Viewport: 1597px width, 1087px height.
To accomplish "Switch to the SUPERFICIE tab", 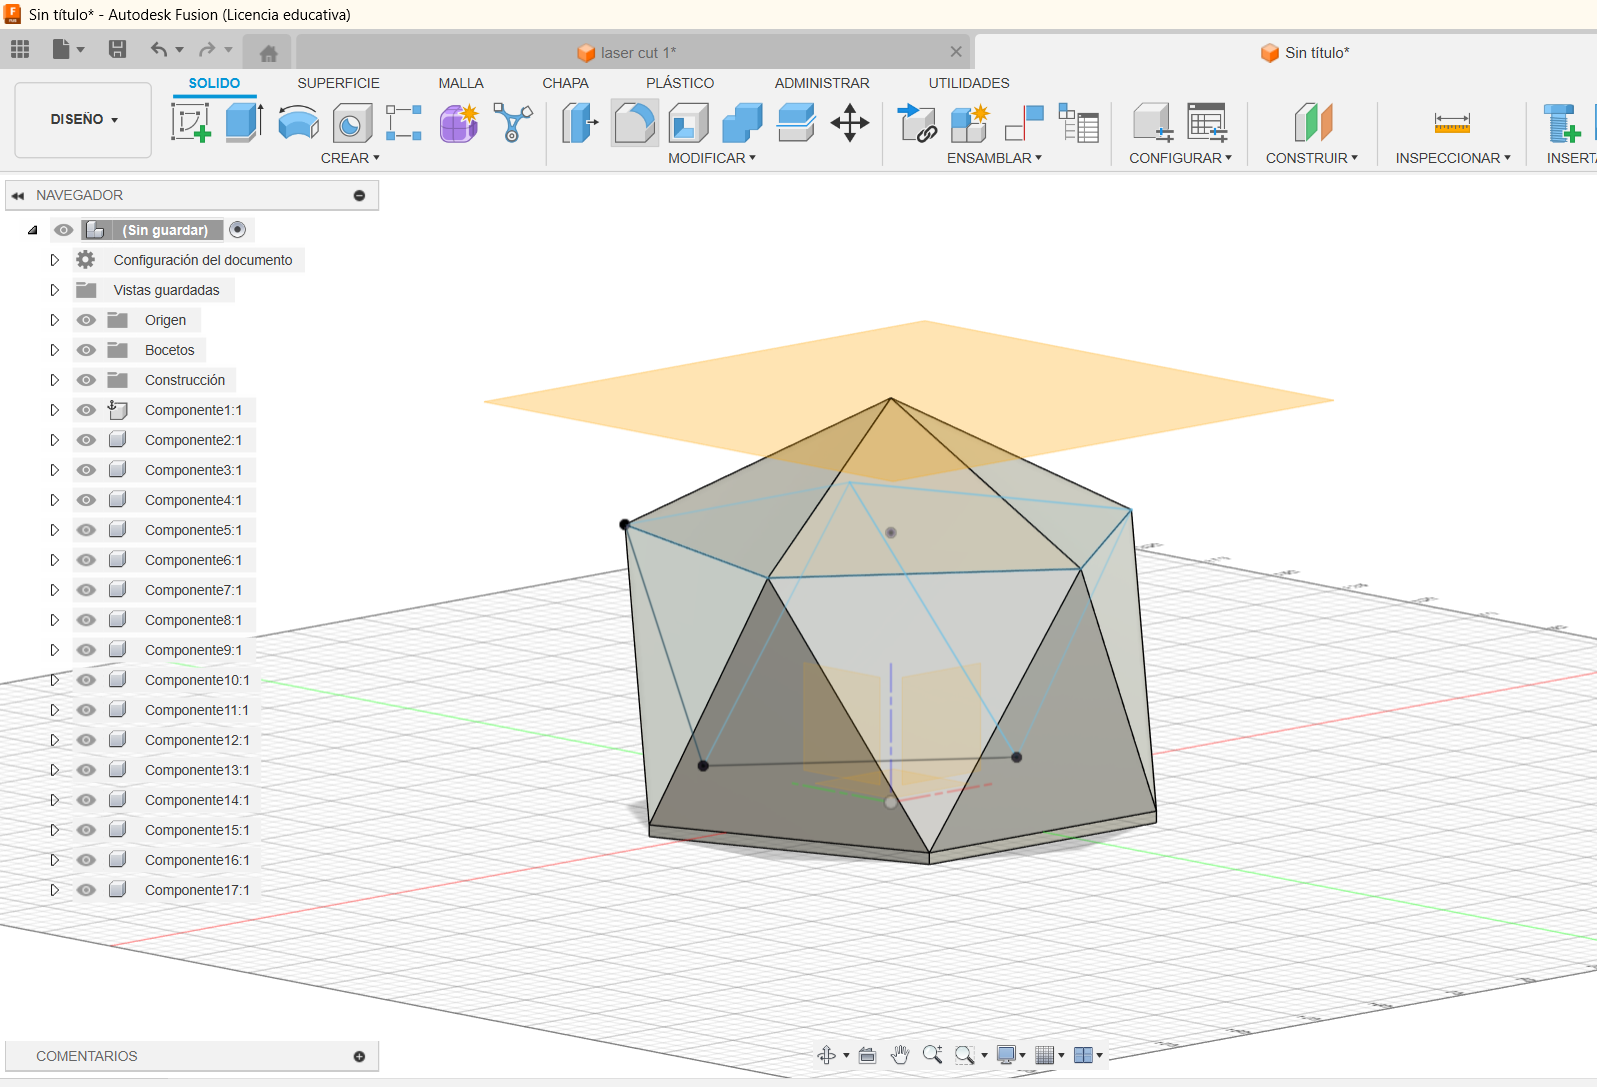I will 338,83.
